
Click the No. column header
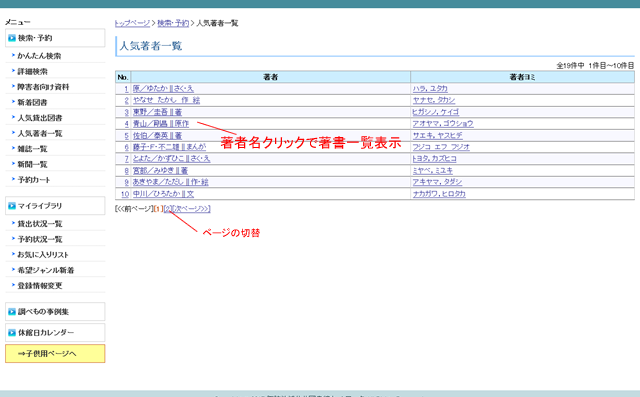(x=123, y=77)
